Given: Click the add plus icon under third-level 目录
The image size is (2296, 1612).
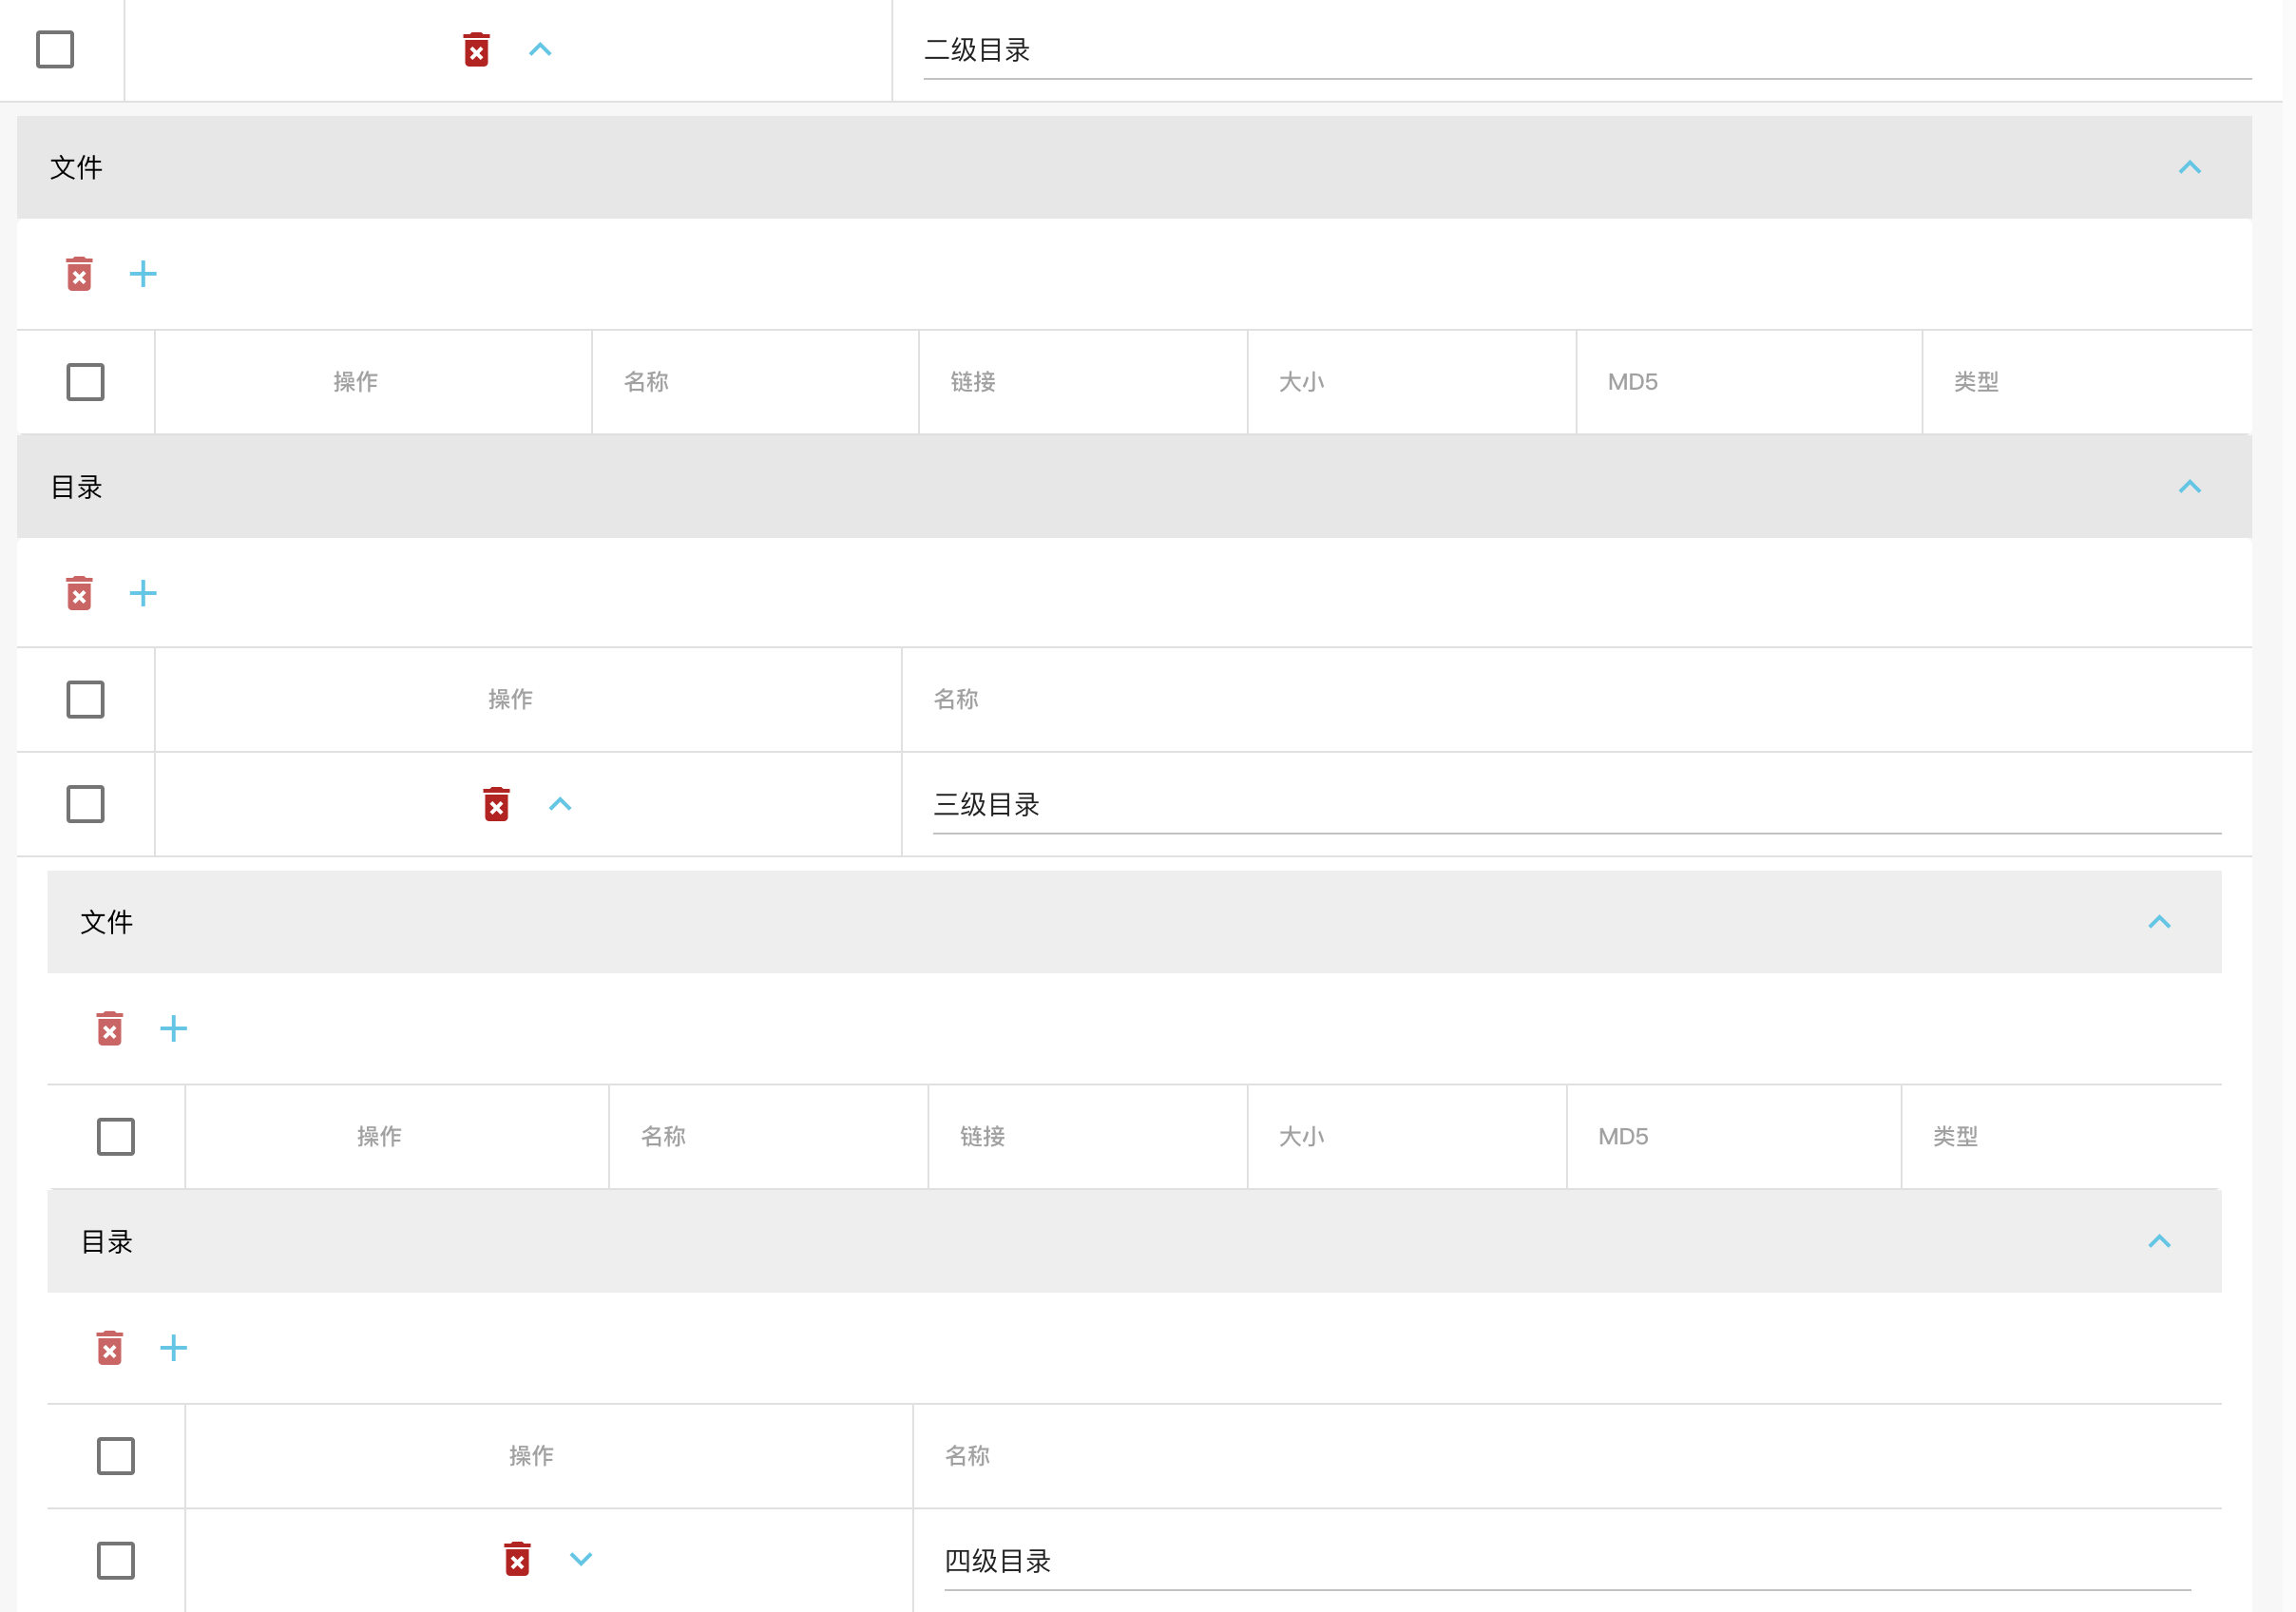Looking at the screenshot, I should (174, 1348).
